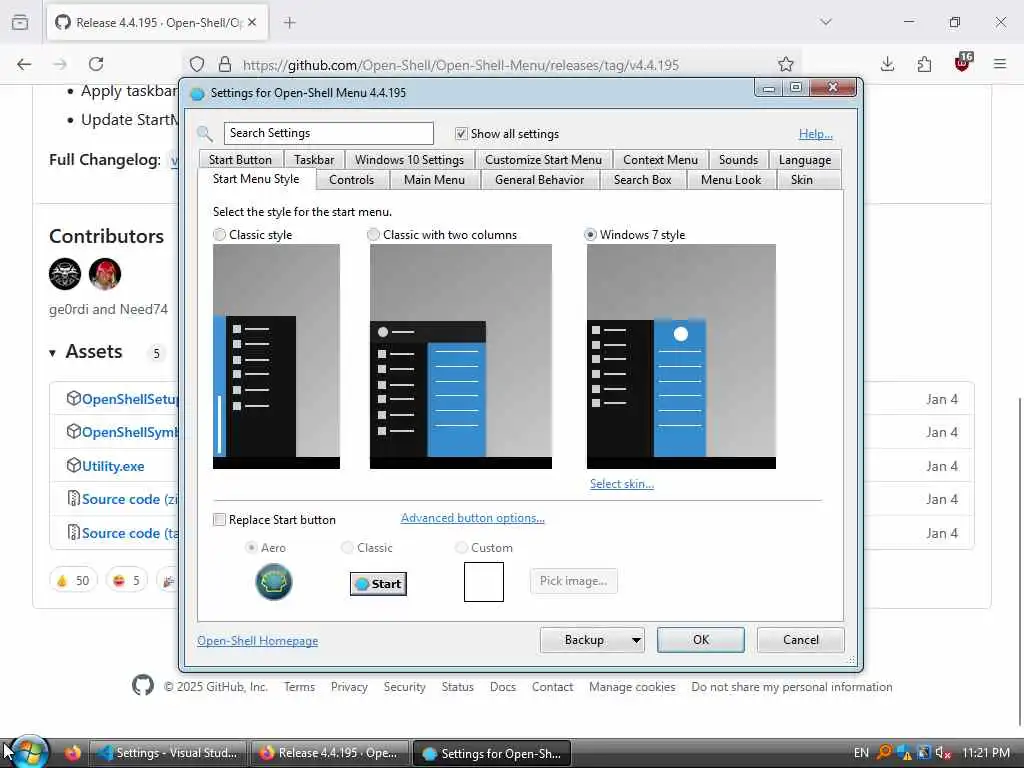Click the ge0rdi contributor avatar
The image size is (1024, 768).
[65, 274]
